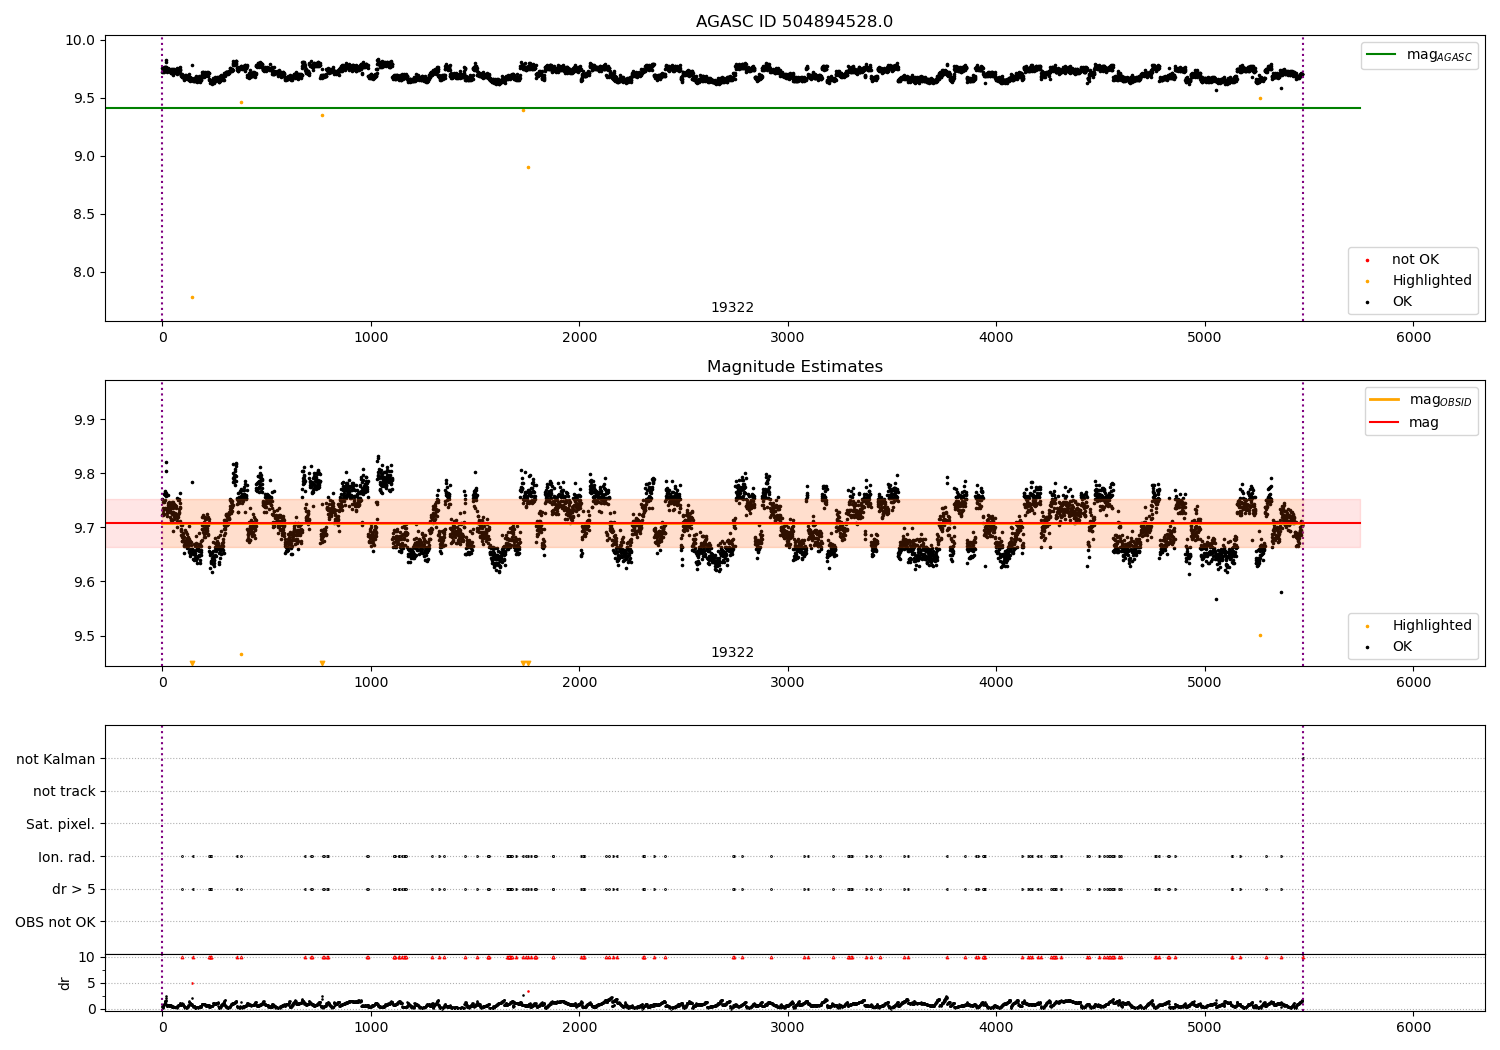This screenshot has width=1500, height=1050.
Task: Click the 'OBS not OK' axis label
Action: (55, 922)
